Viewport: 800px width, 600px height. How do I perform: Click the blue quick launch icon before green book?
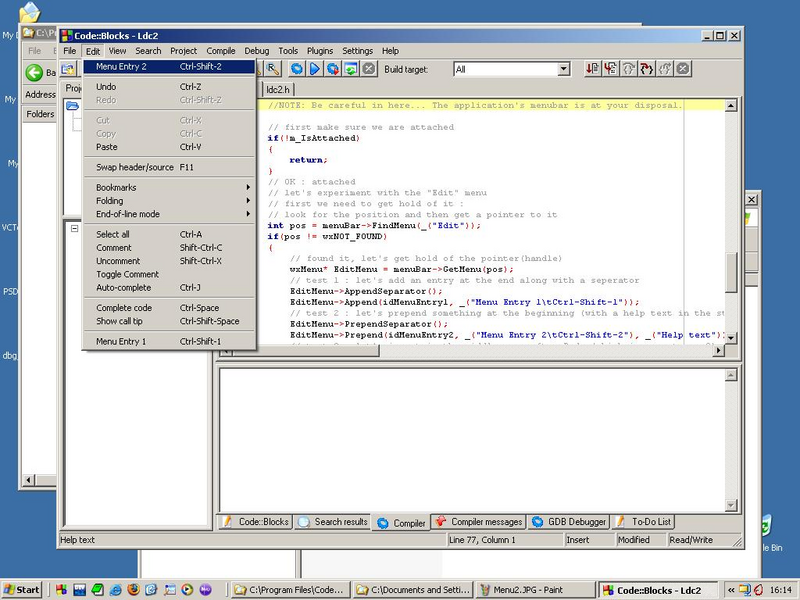(x=80, y=590)
